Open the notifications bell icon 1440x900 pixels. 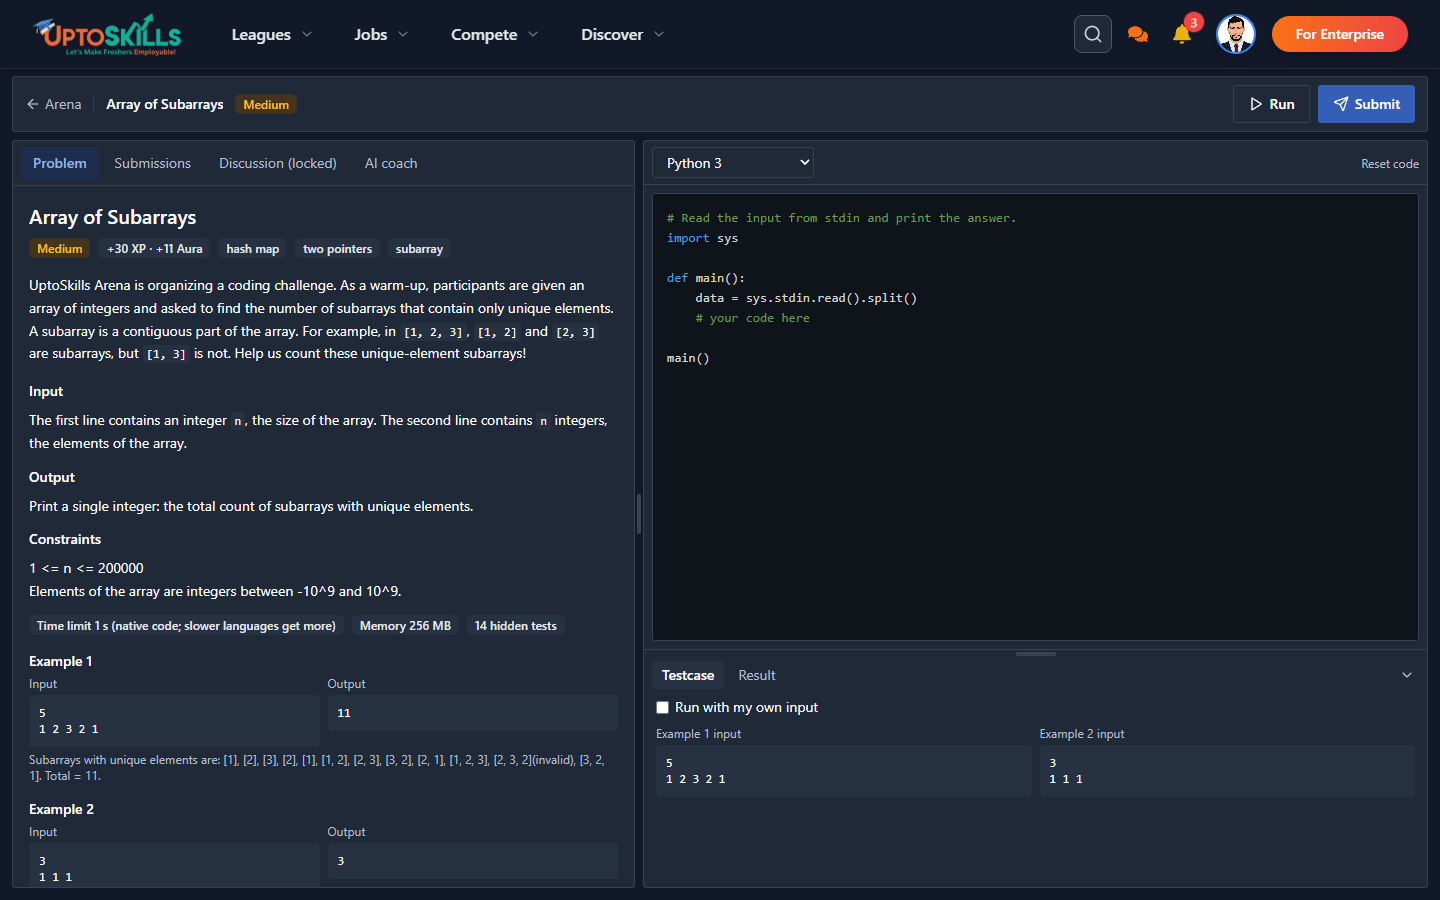[1182, 34]
